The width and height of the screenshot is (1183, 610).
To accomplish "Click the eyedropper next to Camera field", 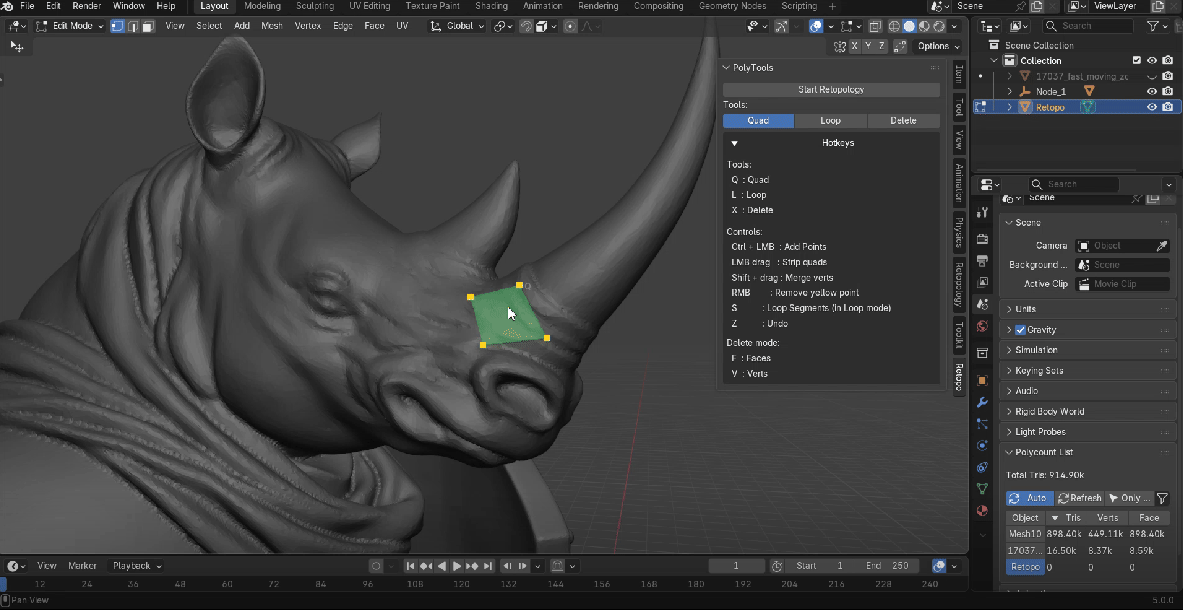I will [x=1161, y=245].
